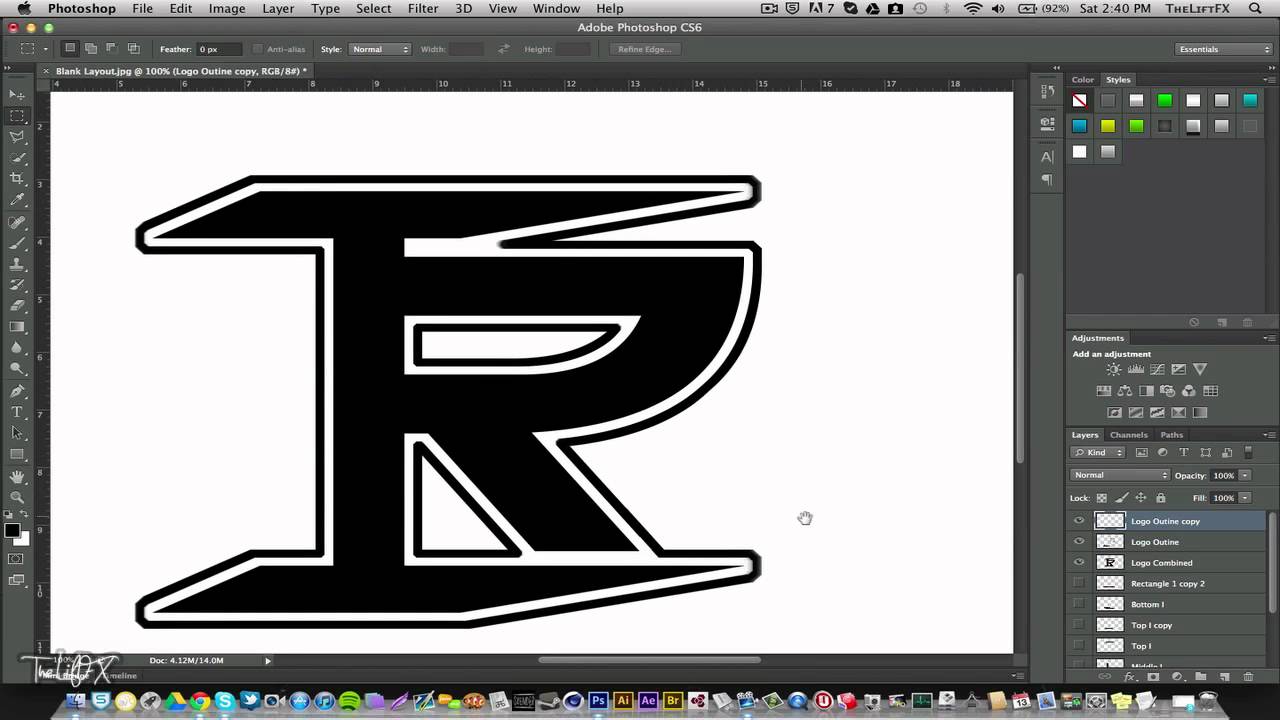Viewport: 1280px width, 720px height.
Task: Open the Window menu
Action: point(556,9)
